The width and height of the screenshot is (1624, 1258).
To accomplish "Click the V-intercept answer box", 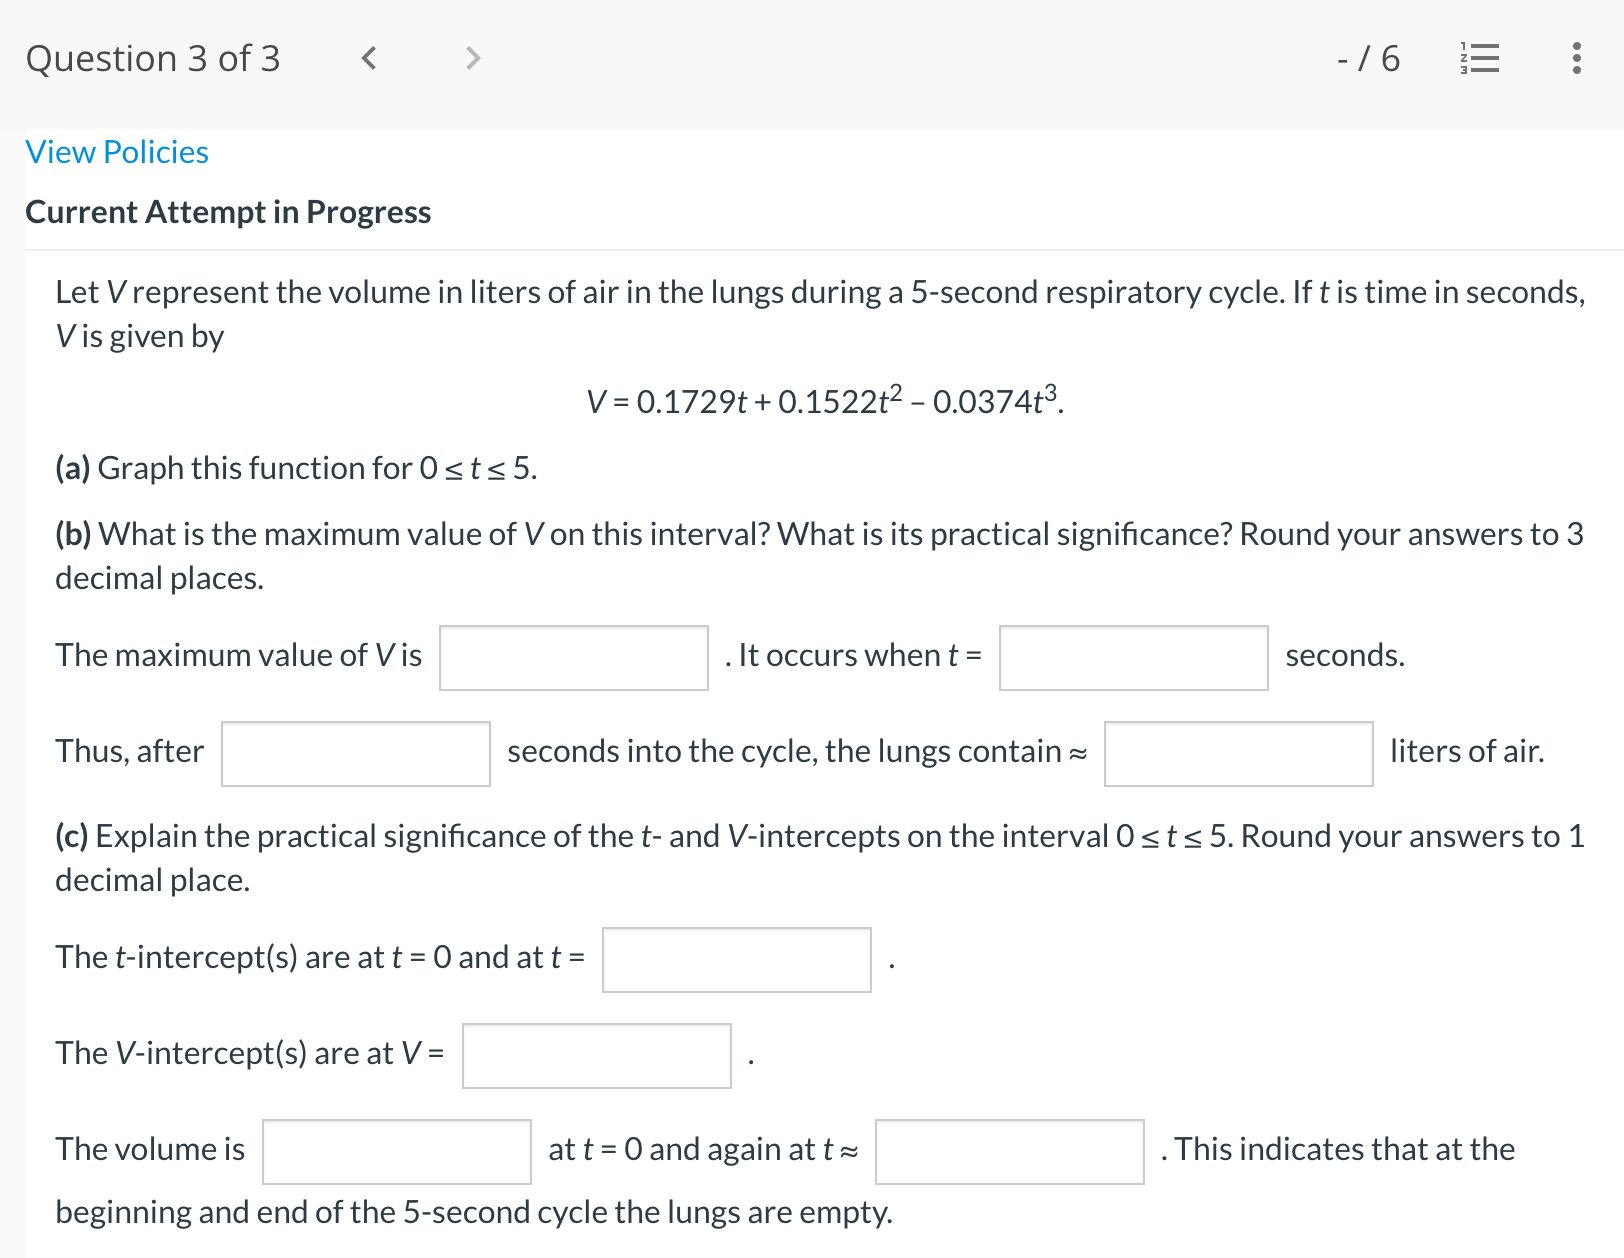I will 596,1055.
